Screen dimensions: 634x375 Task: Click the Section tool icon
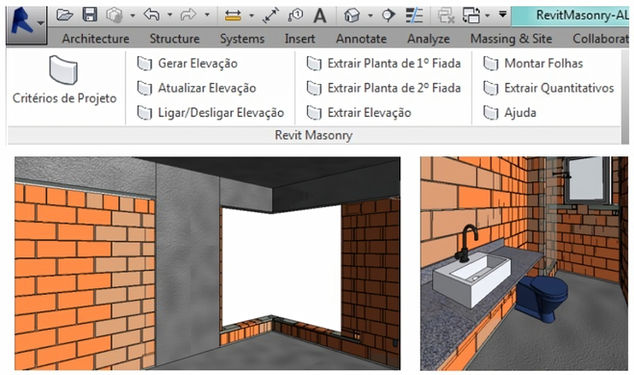(388, 16)
